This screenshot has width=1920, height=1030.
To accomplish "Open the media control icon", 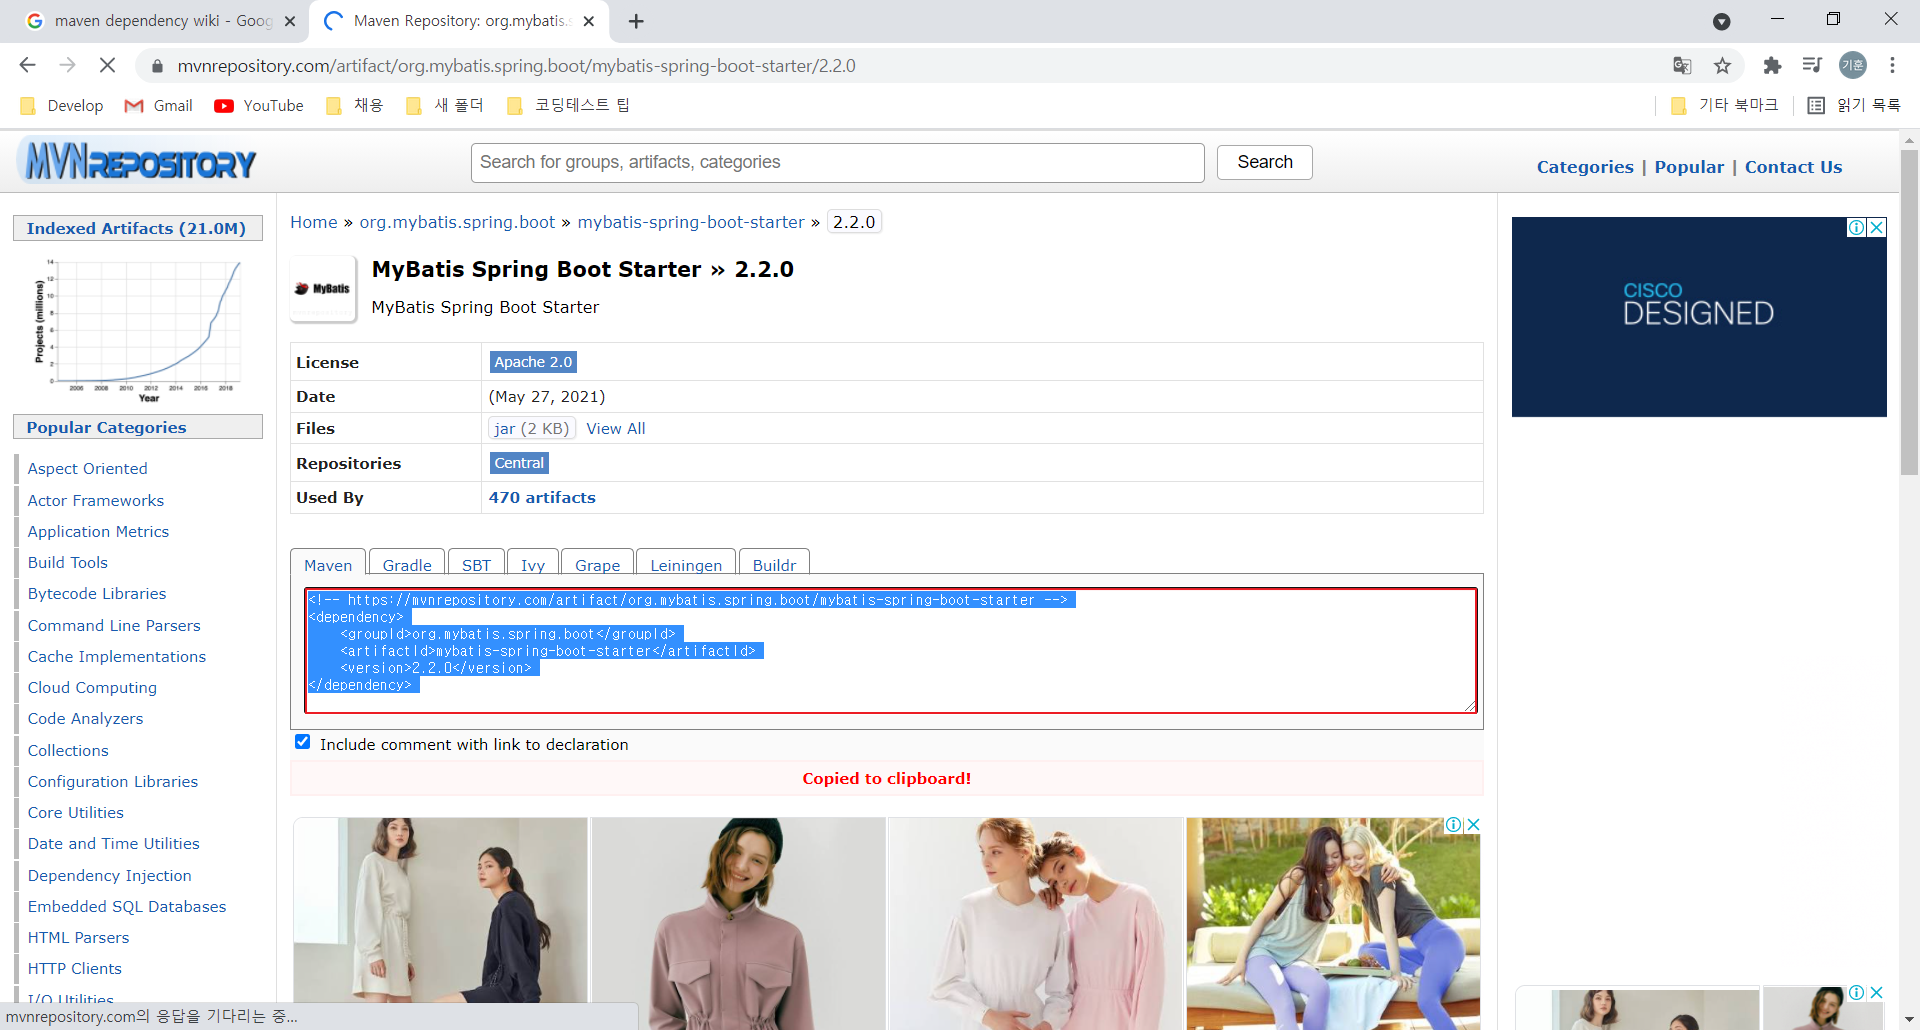I will pos(1812,65).
